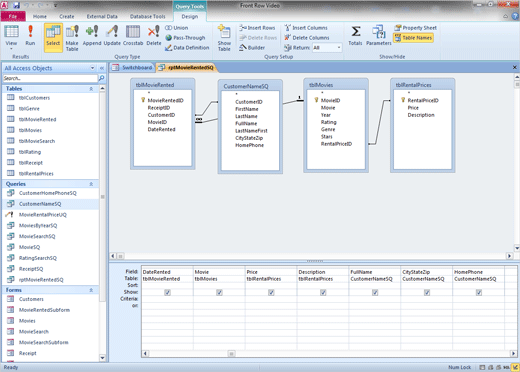Click Insert Rows in Query Setup
Image resolution: width=520 pixels, height=372 pixels.
(257, 28)
